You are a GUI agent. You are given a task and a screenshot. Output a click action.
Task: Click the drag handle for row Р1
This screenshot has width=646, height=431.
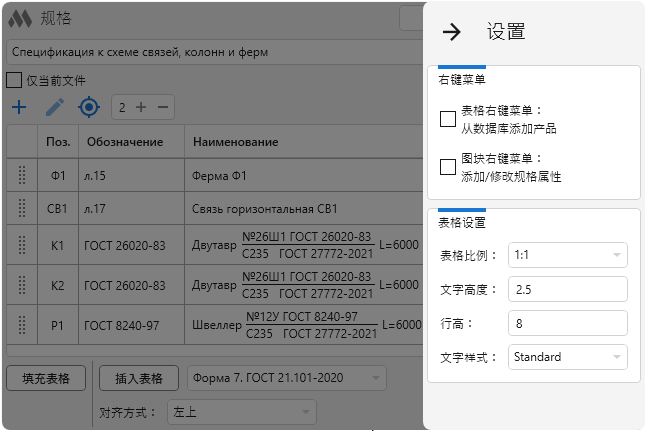tap(22, 324)
